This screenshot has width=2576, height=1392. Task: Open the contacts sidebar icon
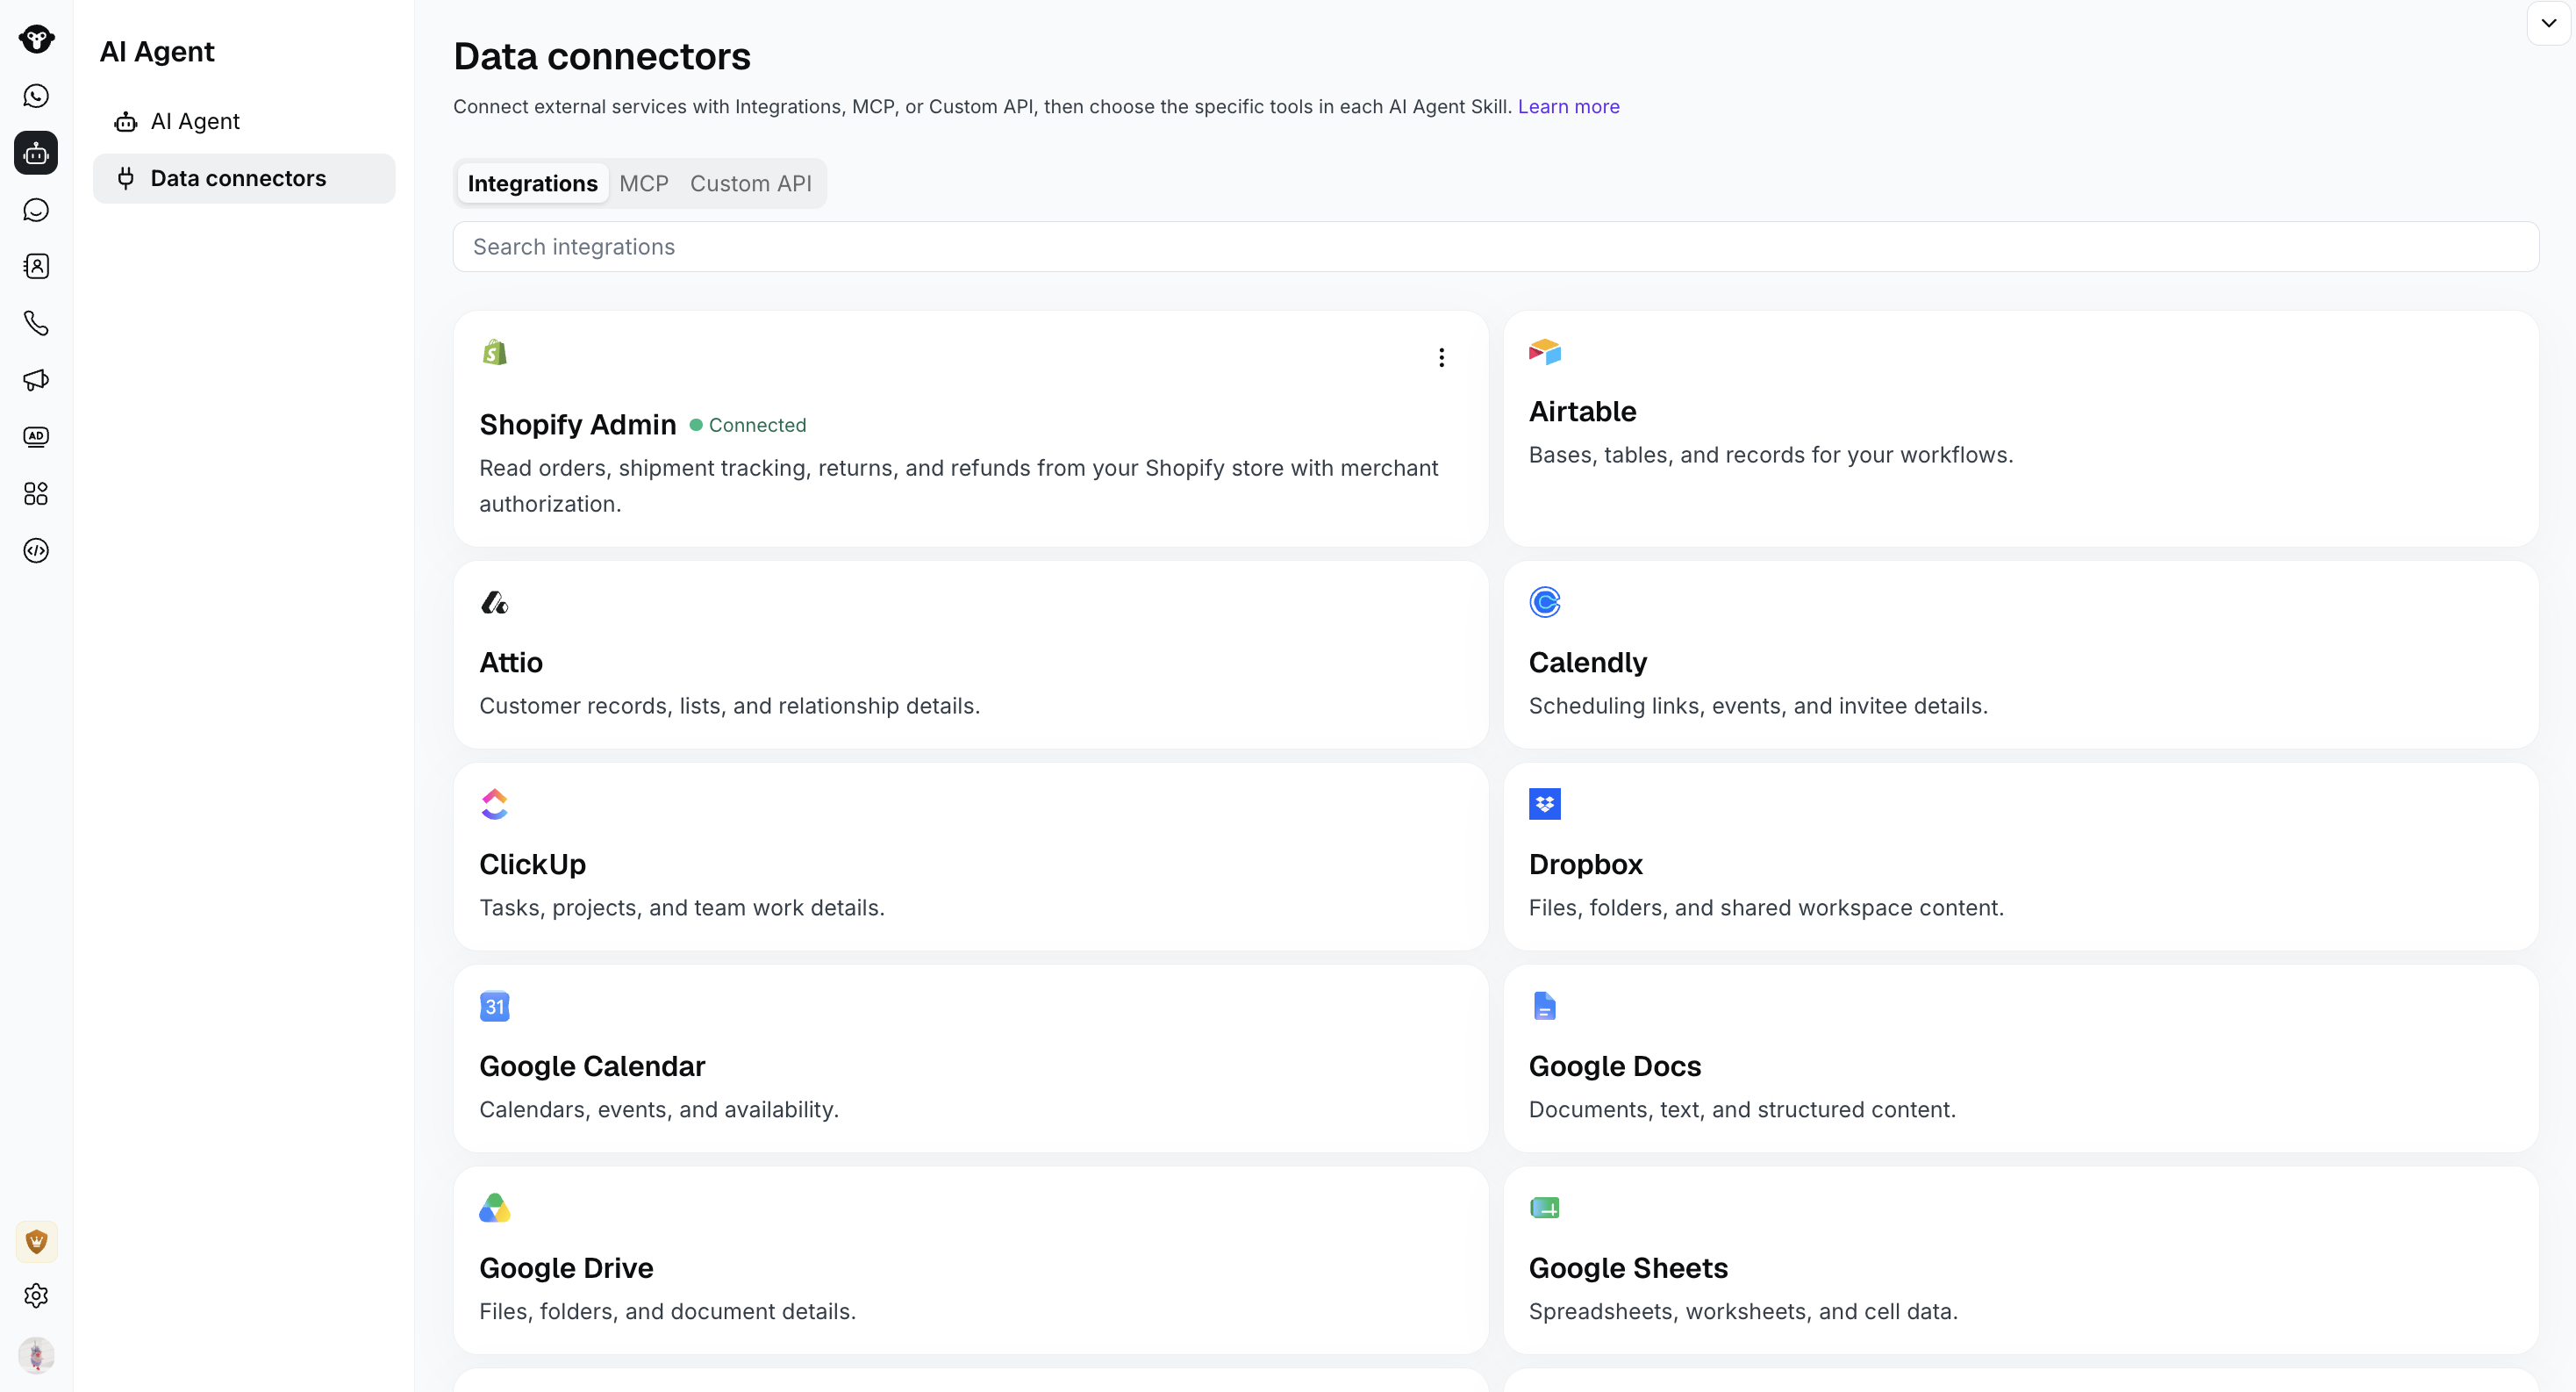pyautogui.click(x=36, y=266)
